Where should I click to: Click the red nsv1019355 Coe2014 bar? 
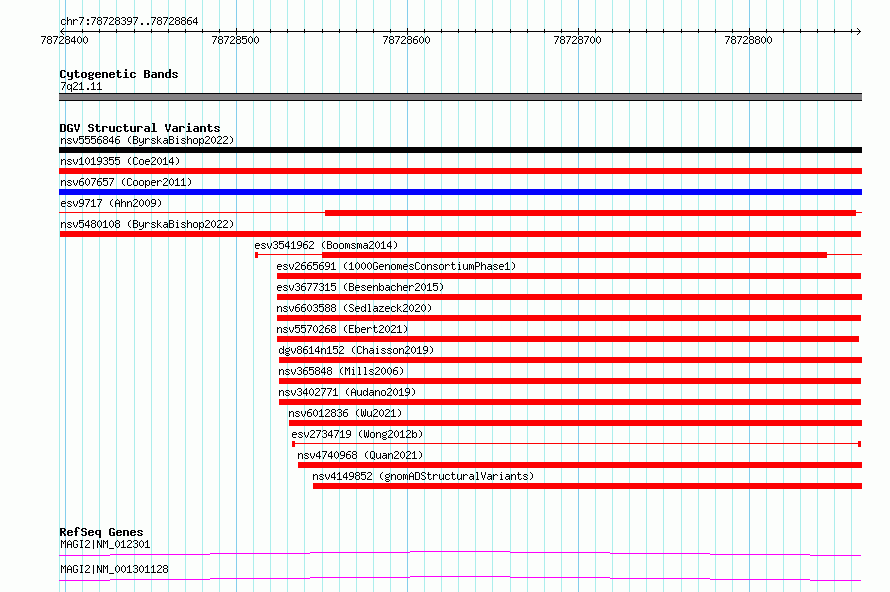[460, 171]
